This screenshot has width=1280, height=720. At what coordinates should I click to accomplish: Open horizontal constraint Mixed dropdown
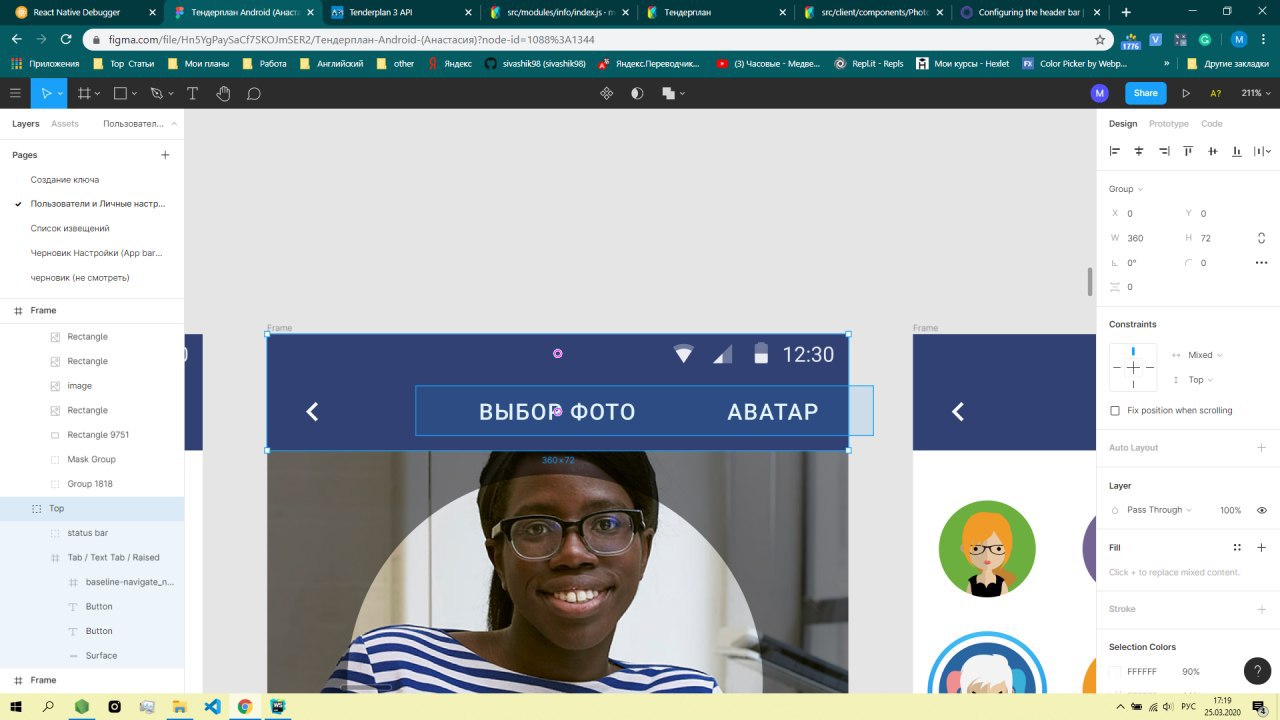1205,355
